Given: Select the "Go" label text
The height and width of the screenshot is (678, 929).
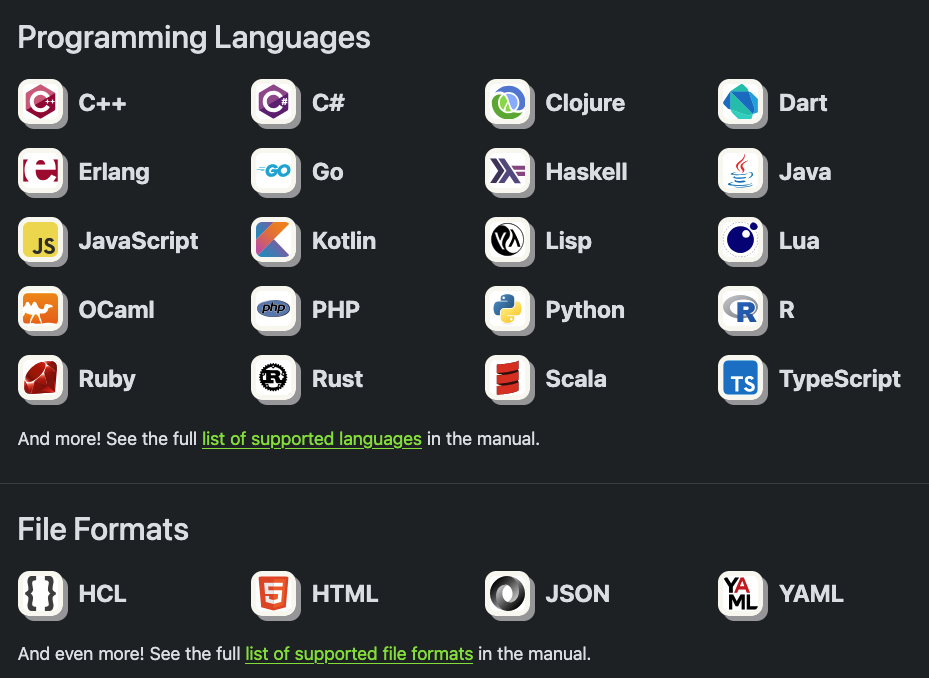Looking at the screenshot, I should (x=328, y=172).
